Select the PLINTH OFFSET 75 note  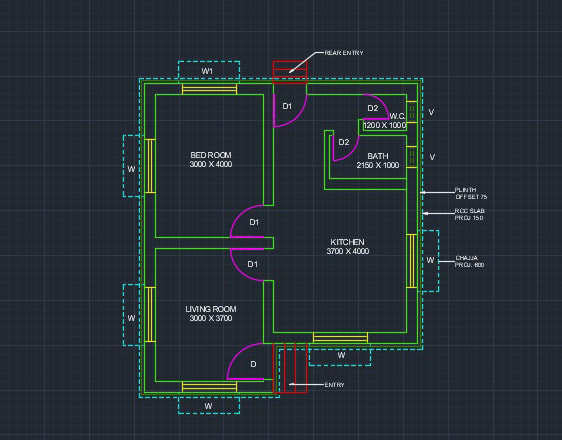coord(471,193)
